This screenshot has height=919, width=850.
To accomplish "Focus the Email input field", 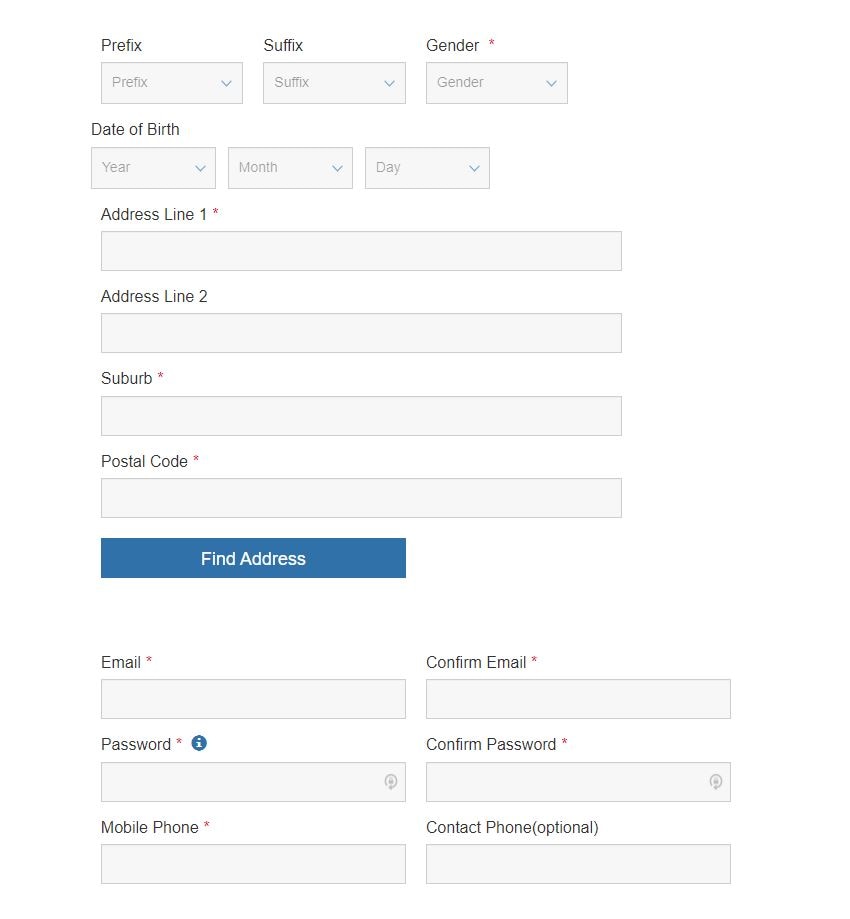I will [253, 699].
